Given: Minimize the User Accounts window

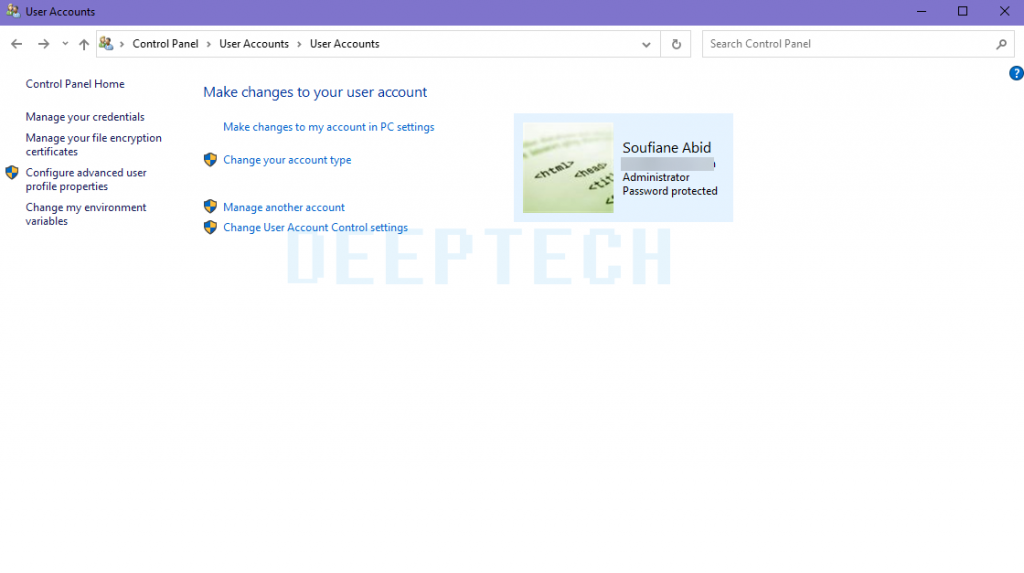Looking at the screenshot, I should pyautogui.click(x=921, y=11).
